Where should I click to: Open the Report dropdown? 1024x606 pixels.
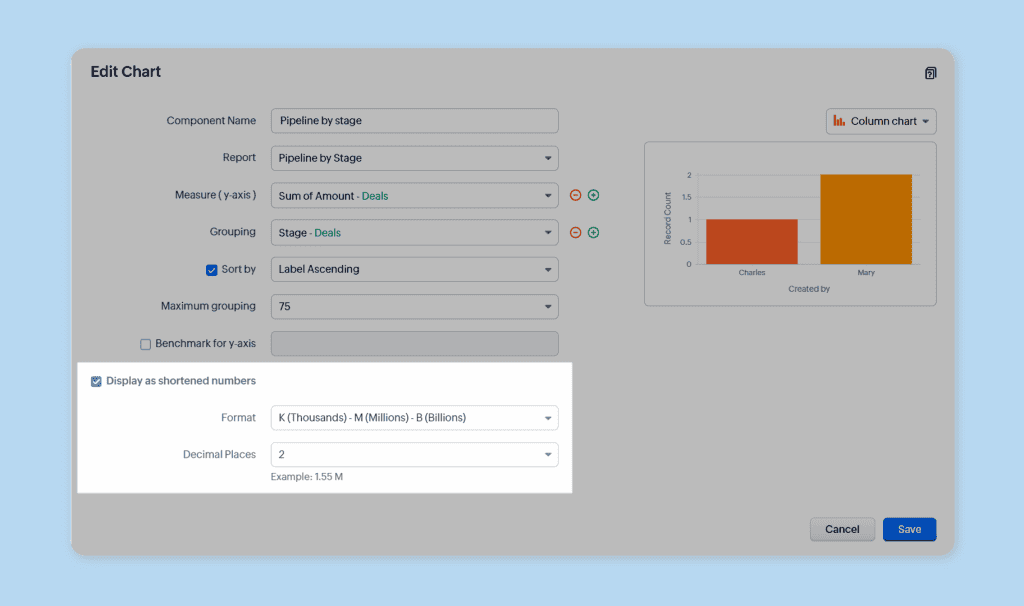(x=414, y=158)
